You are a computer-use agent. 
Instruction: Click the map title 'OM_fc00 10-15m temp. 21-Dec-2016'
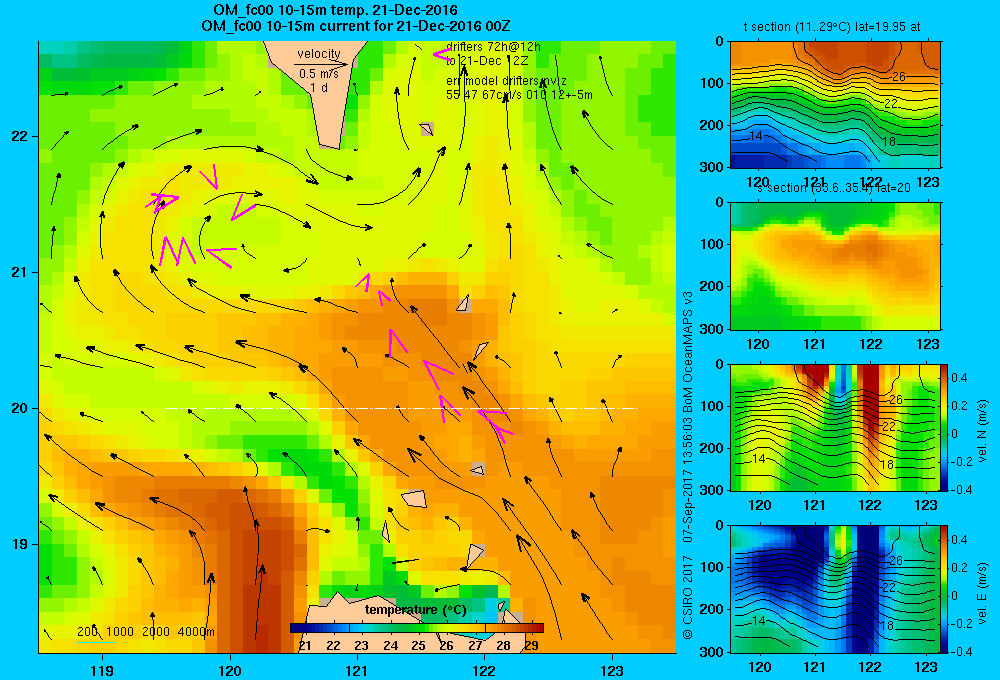pyautogui.click(x=335, y=10)
